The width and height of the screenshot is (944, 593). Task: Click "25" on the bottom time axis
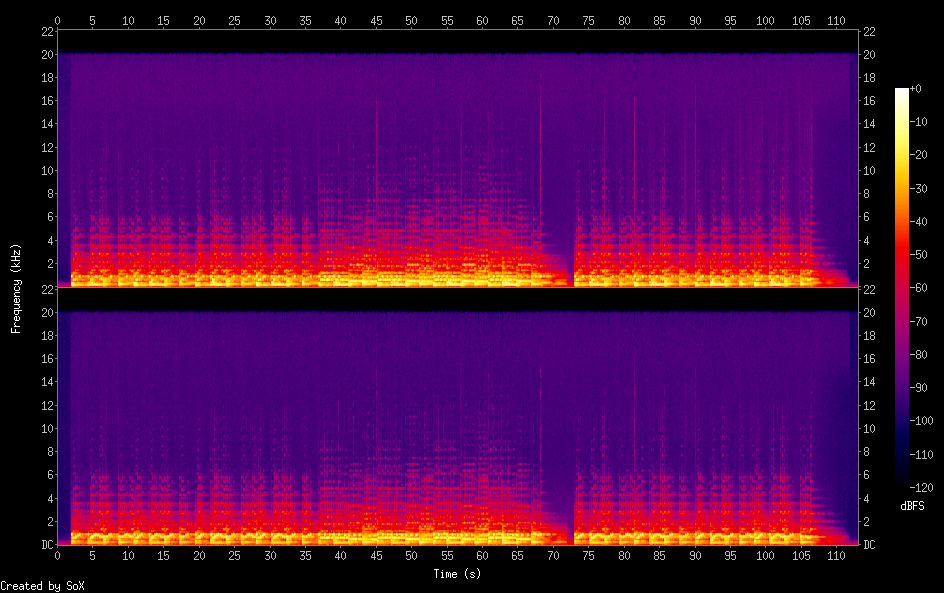(234, 556)
